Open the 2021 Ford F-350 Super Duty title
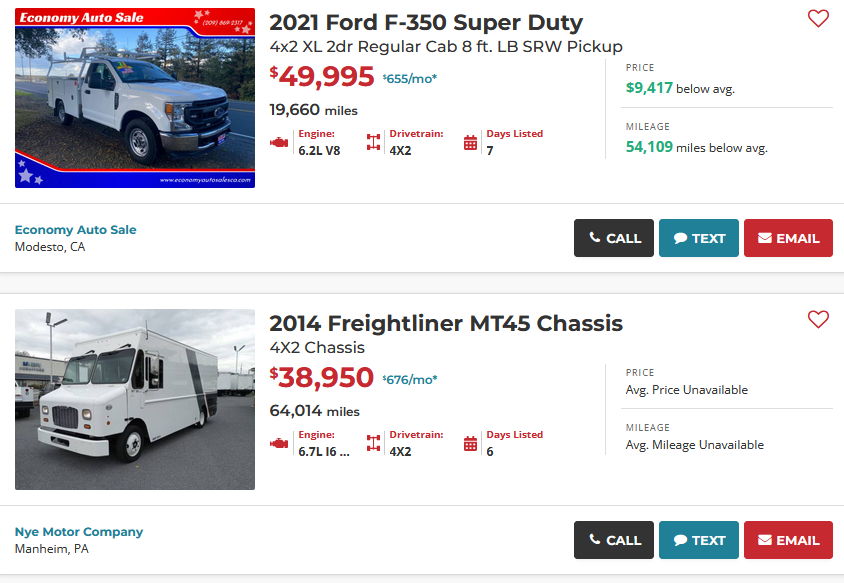Viewport: 844px width, 583px height. pyautogui.click(x=426, y=23)
